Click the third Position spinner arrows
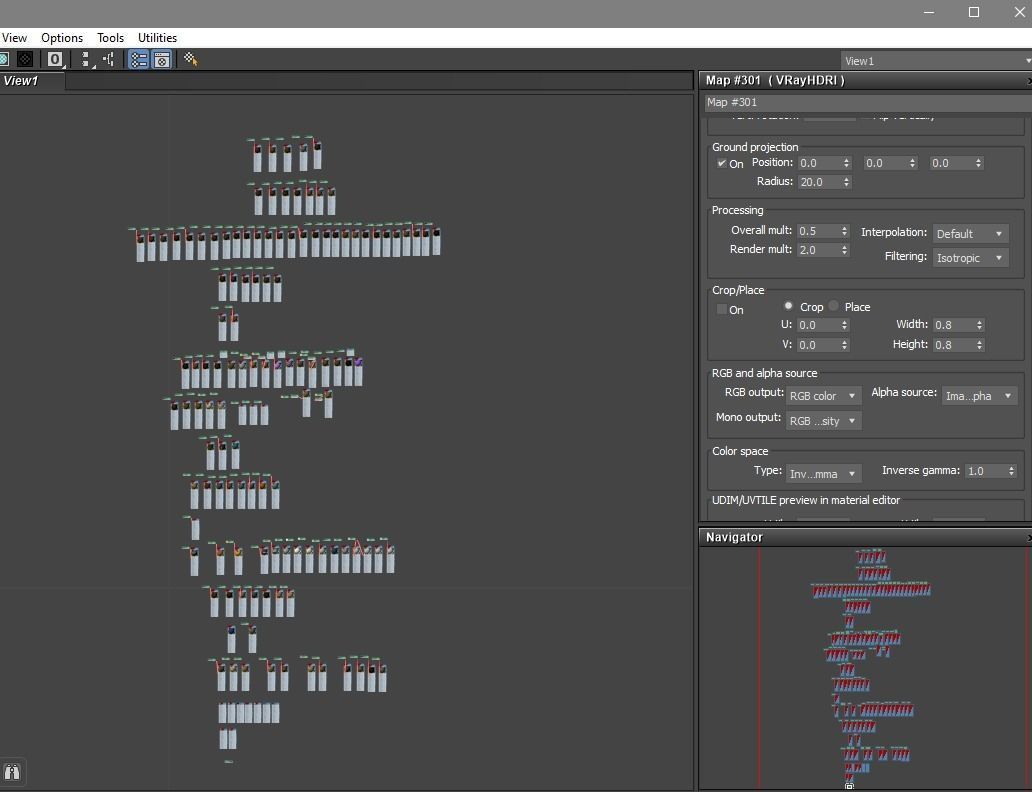Screen dimensions: 1032x792 tap(979, 163)
